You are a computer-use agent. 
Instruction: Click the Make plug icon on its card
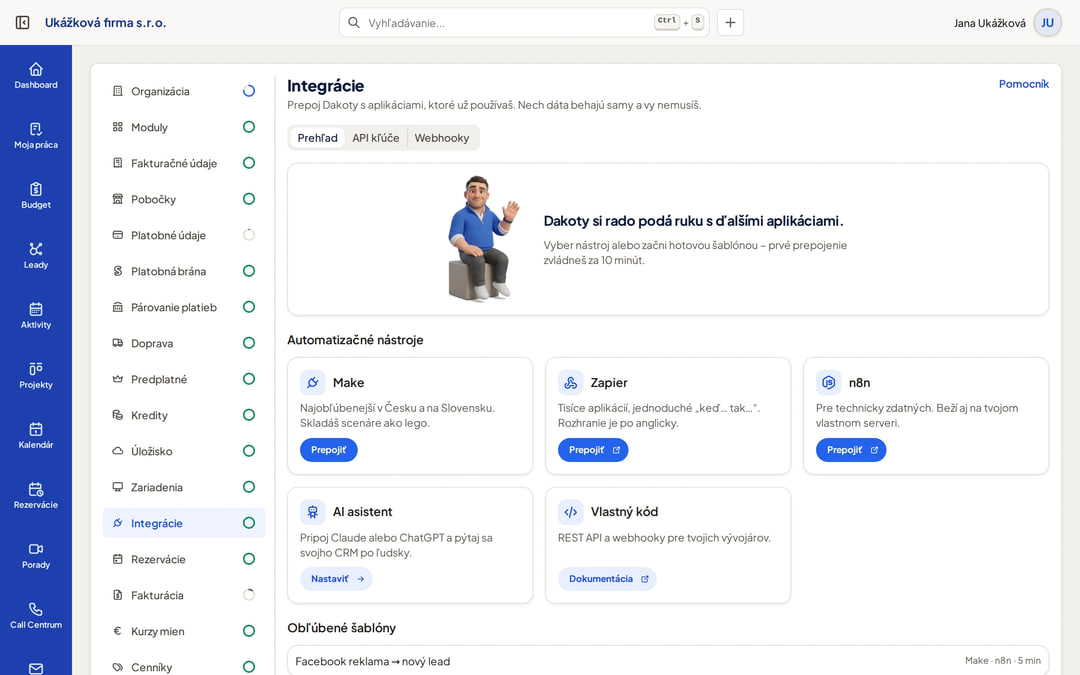tap(313, 382)
